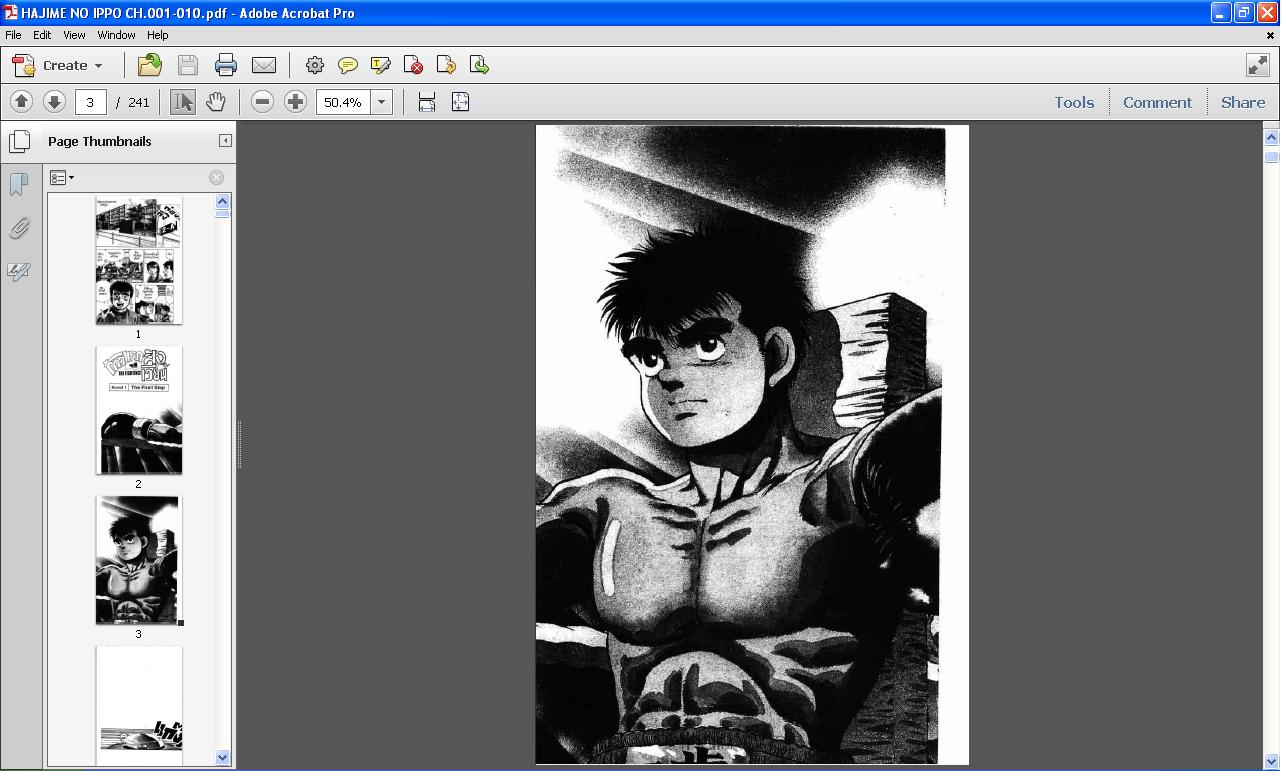Collapse the Page Thumbnails navigation pane

coord(225,141)
